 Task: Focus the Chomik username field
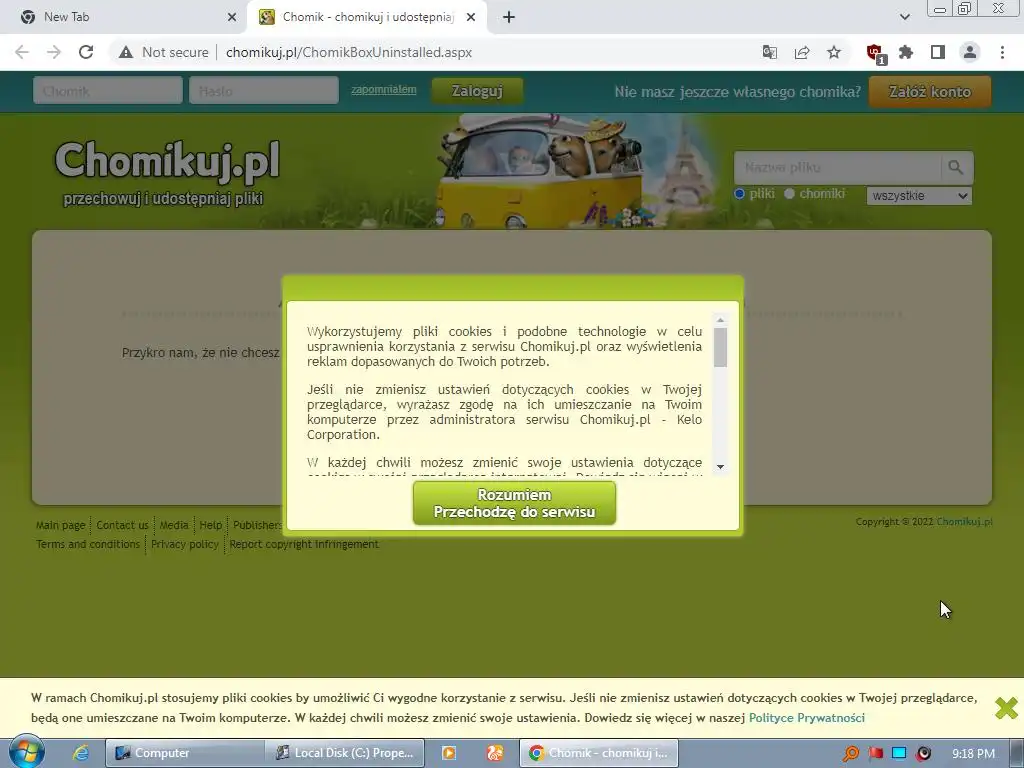click(x=108, y=91)
